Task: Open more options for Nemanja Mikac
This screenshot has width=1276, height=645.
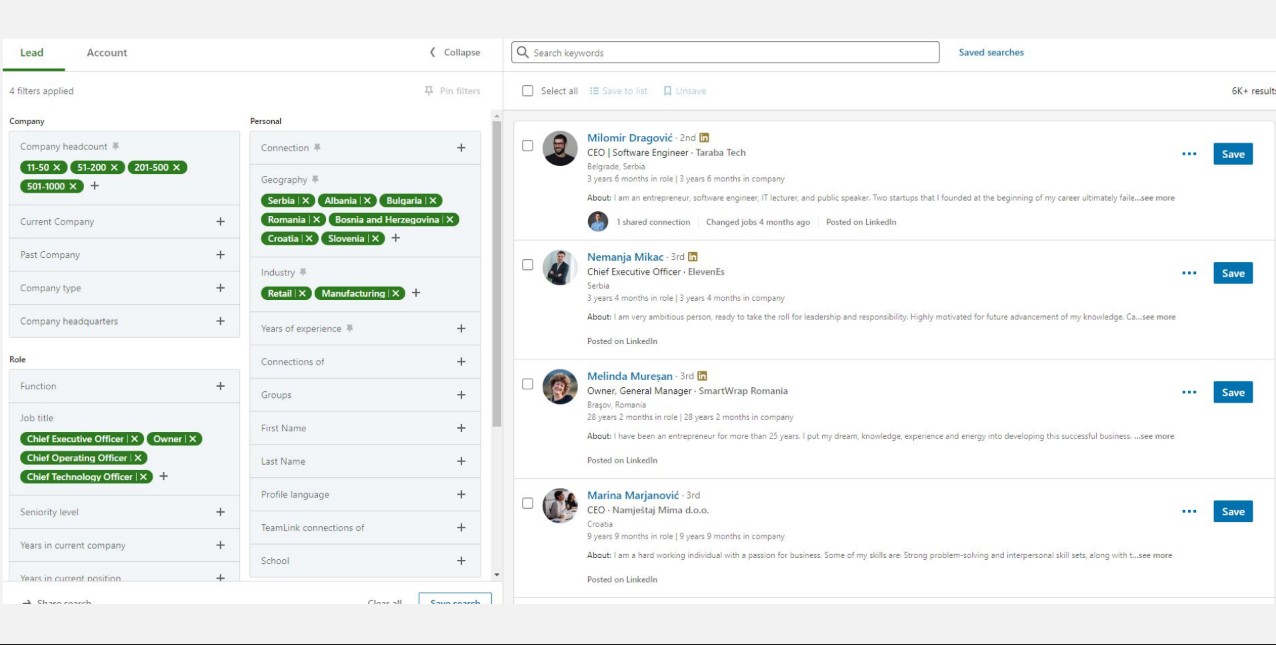Action: pos(1189,273)
